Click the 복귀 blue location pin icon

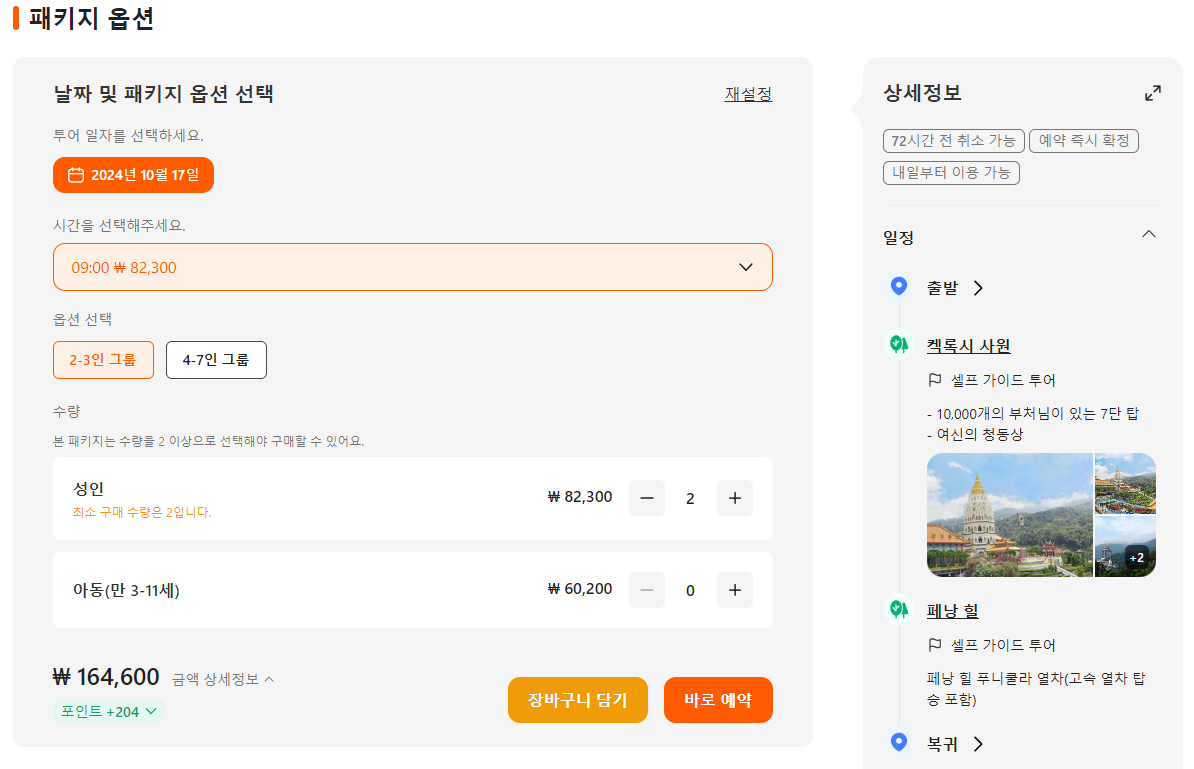(899, 742)
